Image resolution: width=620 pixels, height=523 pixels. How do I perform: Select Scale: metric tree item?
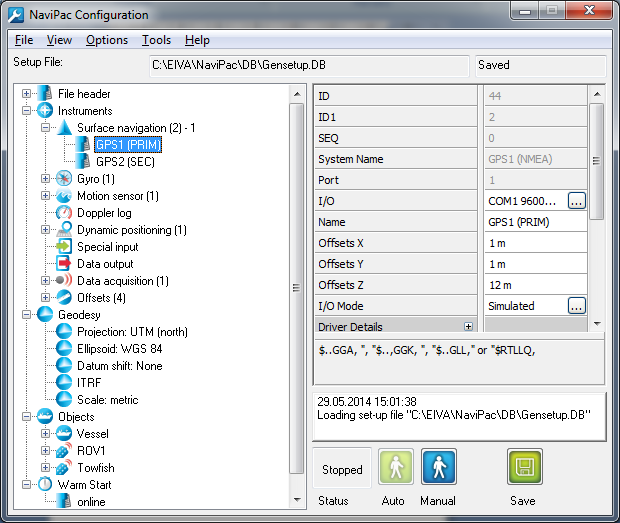pos(108,400)
